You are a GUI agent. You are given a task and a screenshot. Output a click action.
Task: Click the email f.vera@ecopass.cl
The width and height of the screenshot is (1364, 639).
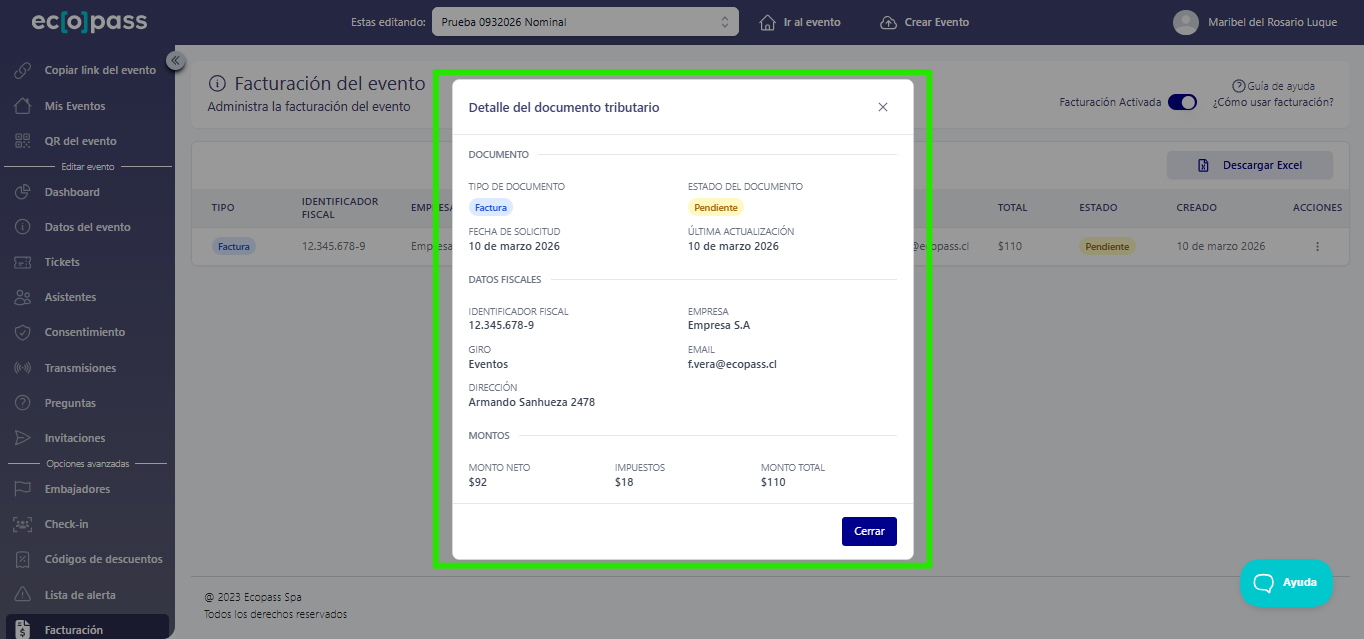(x=732, y=364)
